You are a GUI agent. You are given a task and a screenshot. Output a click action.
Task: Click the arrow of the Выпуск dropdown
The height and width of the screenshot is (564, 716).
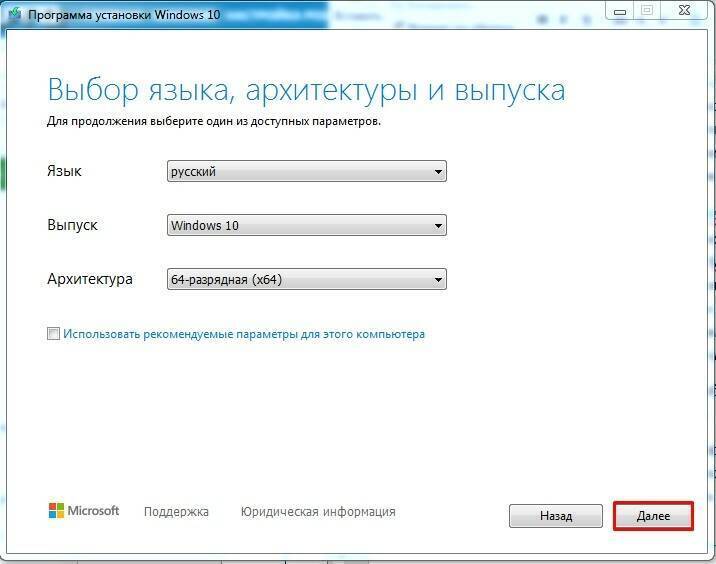click(x=438, y=226)
